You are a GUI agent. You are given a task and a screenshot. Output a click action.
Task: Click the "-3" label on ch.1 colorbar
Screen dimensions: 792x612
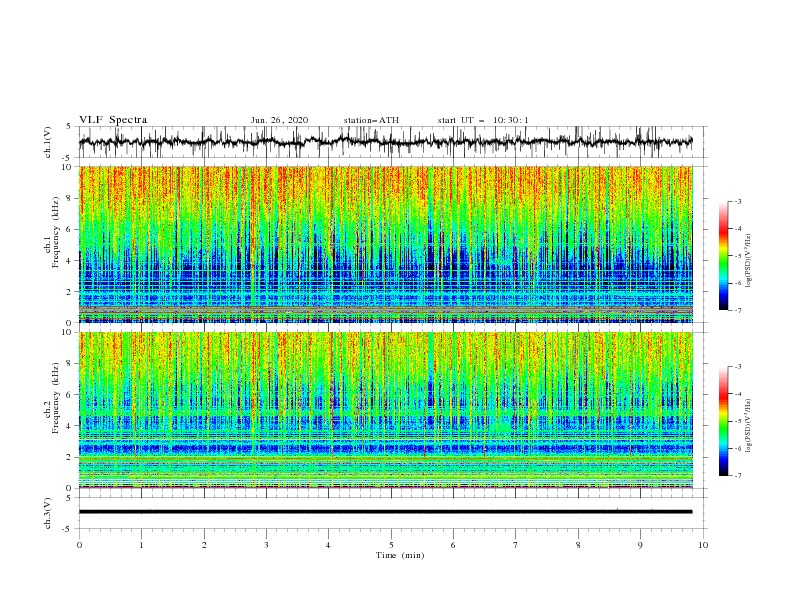point(738,201)
